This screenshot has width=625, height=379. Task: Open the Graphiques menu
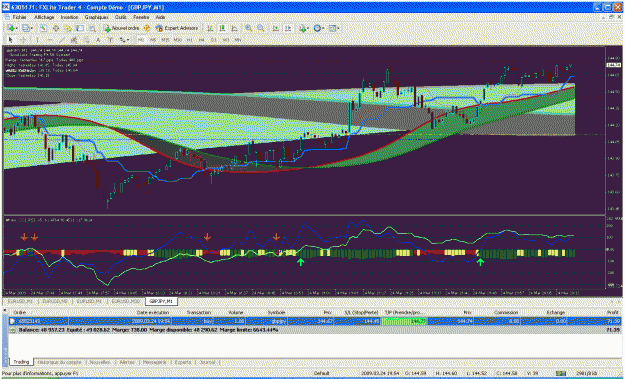pyautogui.click(x=96, y=17)
